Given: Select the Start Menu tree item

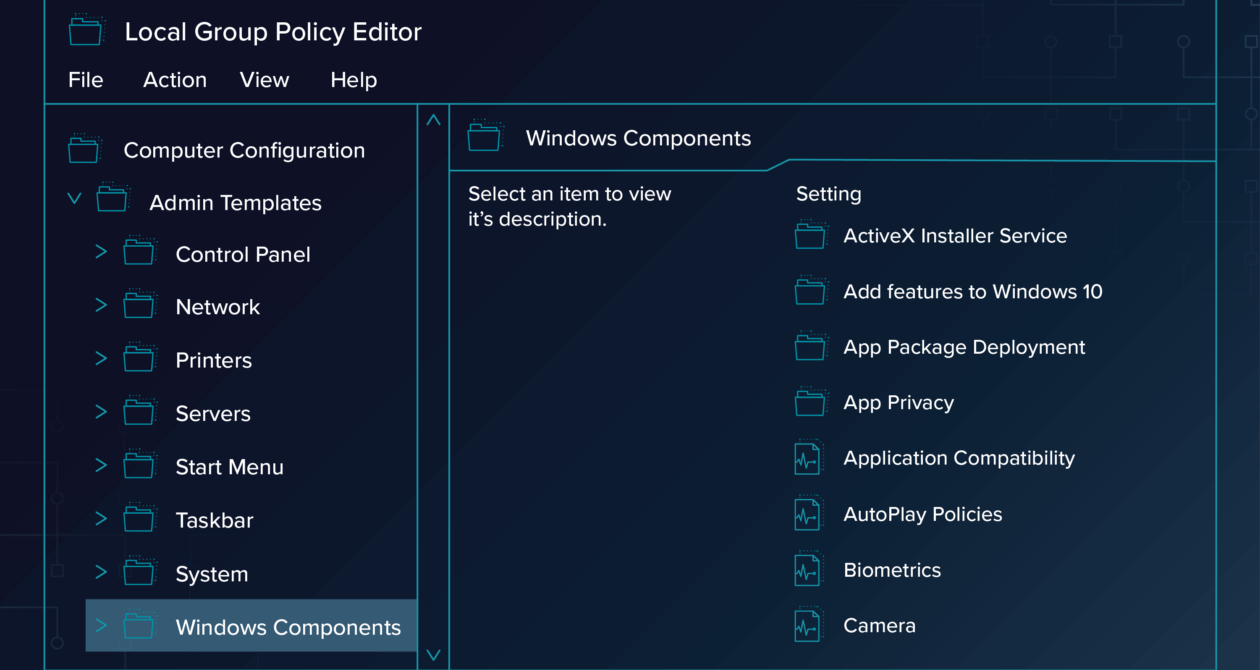Looking at the screenshot, I should pos(229,467).
